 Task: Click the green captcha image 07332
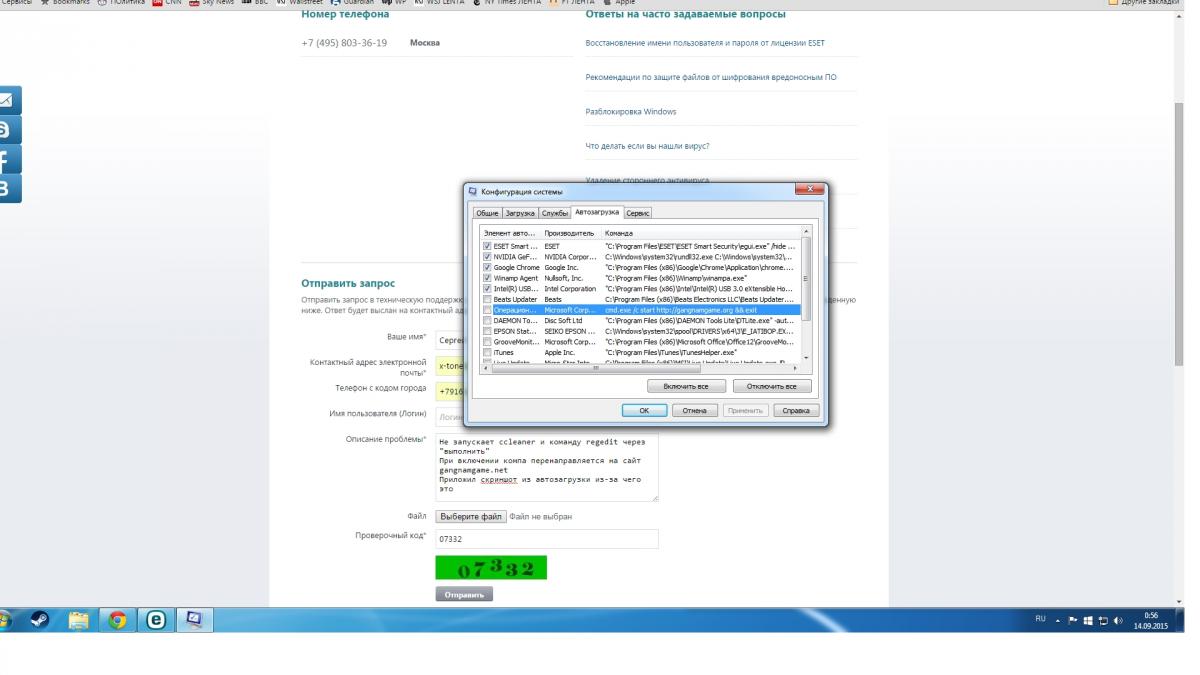pyautogui.click(x=491, y=568)
